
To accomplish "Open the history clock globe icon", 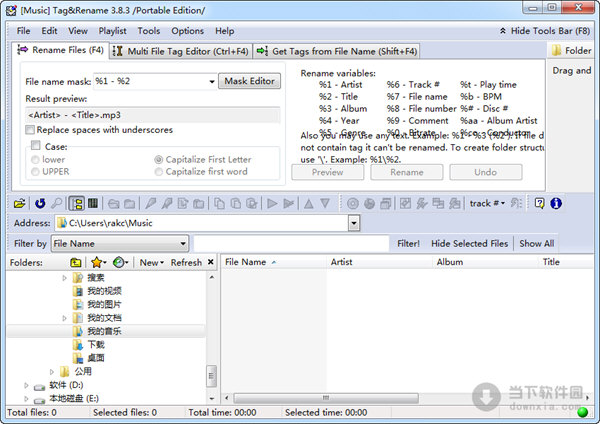I will [120, 263].
